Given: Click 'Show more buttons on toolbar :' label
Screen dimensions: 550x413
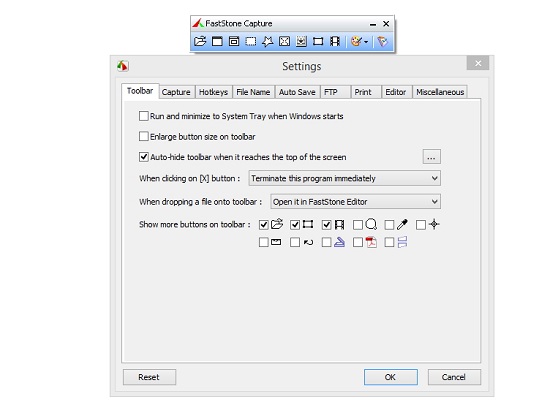Looking at the screenshot, I should pyautogui.click(x=195, y=225).
